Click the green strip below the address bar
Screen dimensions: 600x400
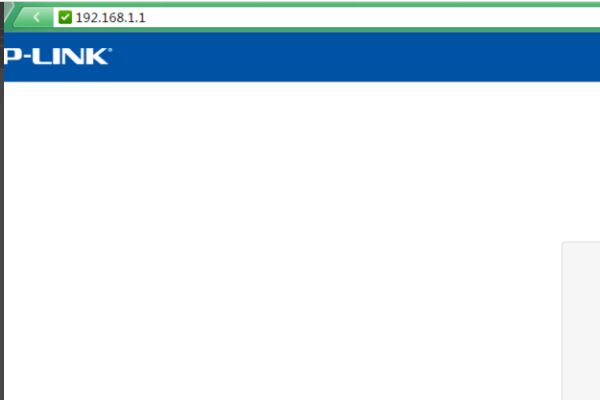point(306,30)
